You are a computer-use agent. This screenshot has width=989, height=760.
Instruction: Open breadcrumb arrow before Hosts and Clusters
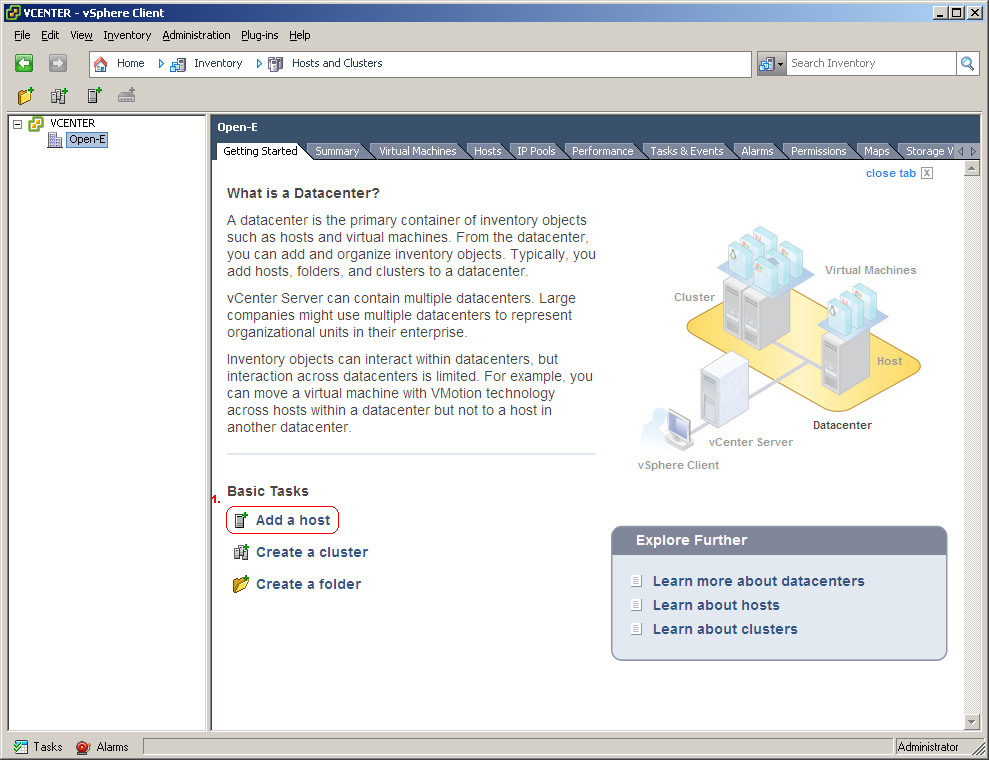coord(259,64)
